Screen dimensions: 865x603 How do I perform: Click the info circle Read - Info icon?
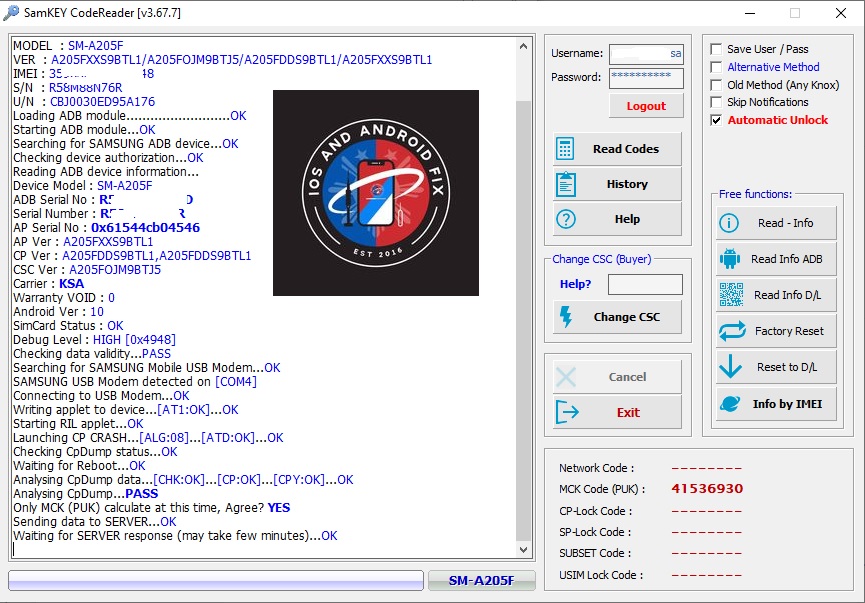click(730, 223)
